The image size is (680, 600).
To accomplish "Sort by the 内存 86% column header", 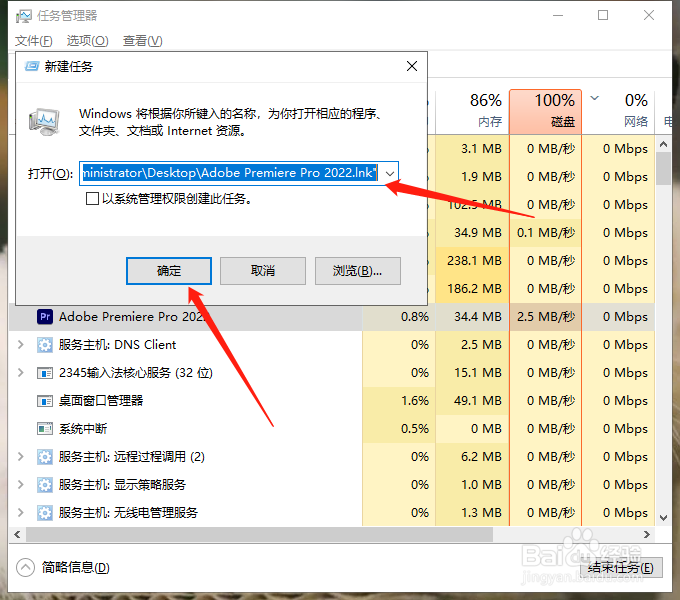I will point(472,111).
